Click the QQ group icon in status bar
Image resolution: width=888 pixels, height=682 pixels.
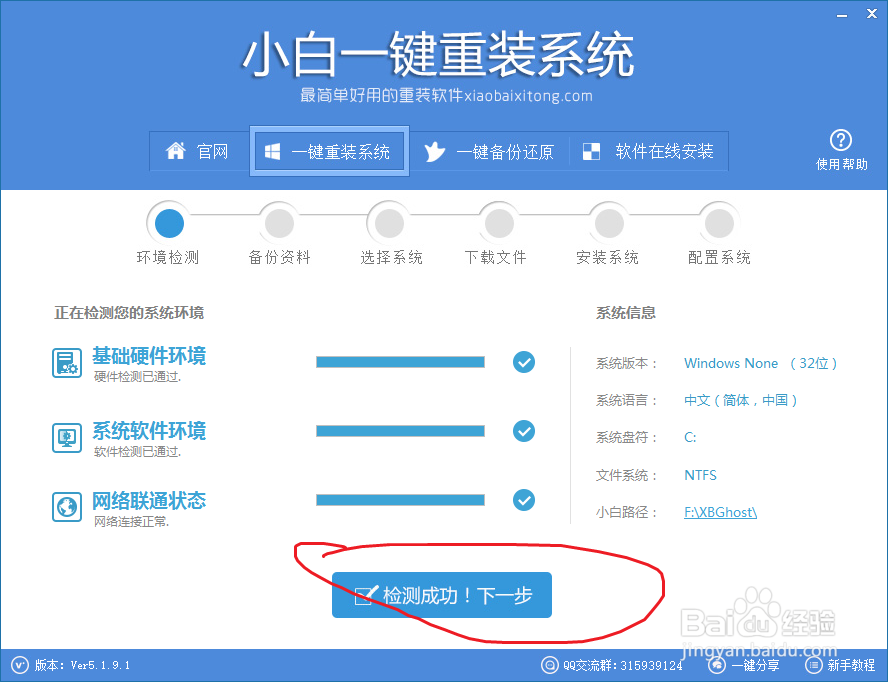pyautogui.click(x=549, y=665)
